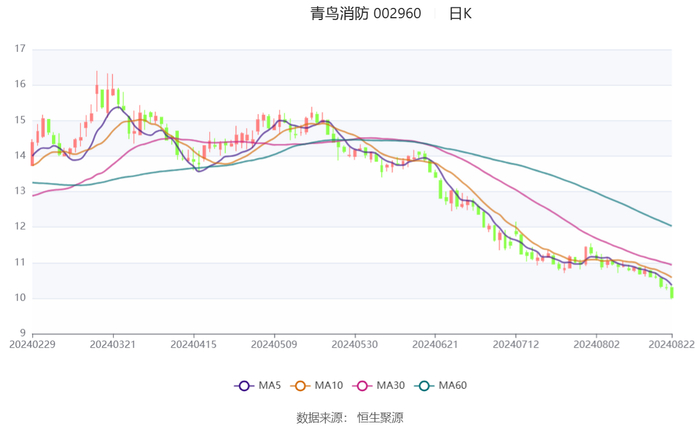
Task: Click the 20240802 date axis label
Action: pos(596,344)
